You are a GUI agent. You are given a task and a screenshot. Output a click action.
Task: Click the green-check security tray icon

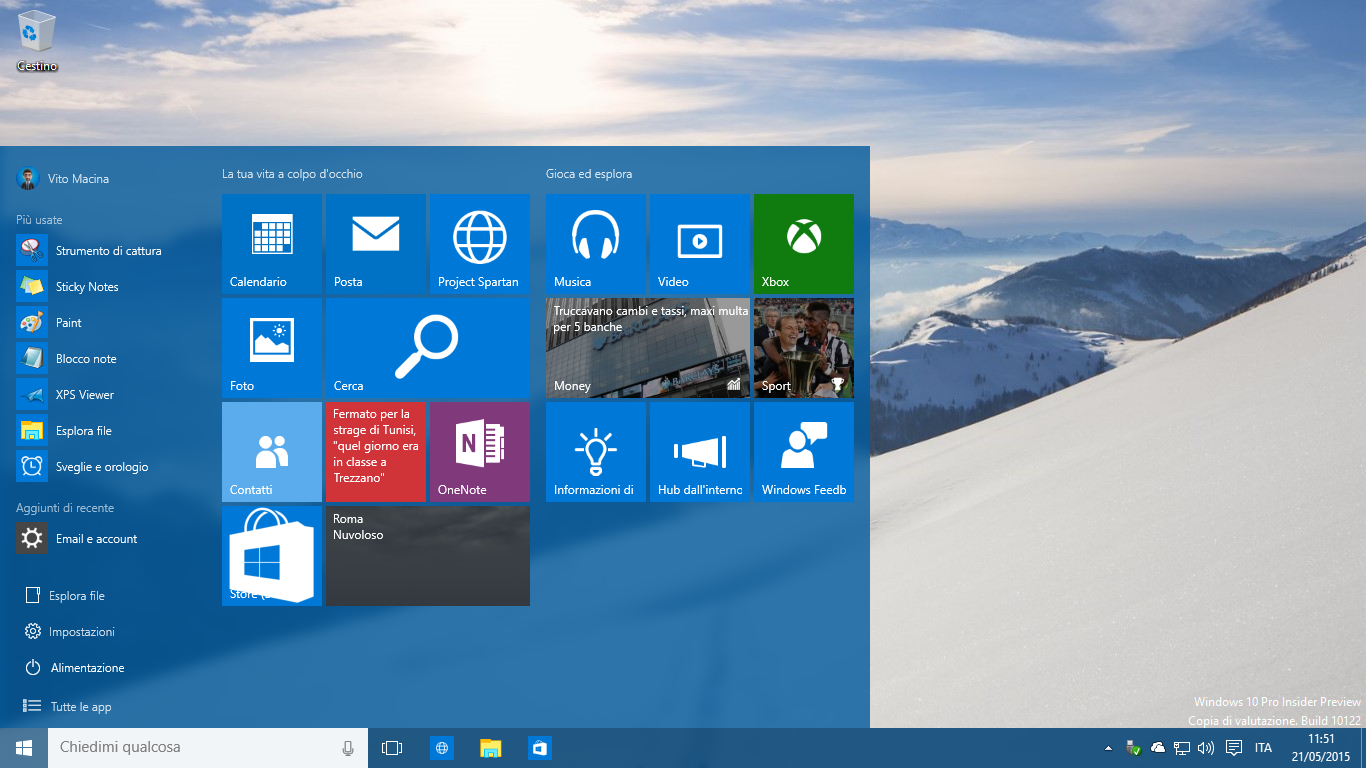[1133, 748]
